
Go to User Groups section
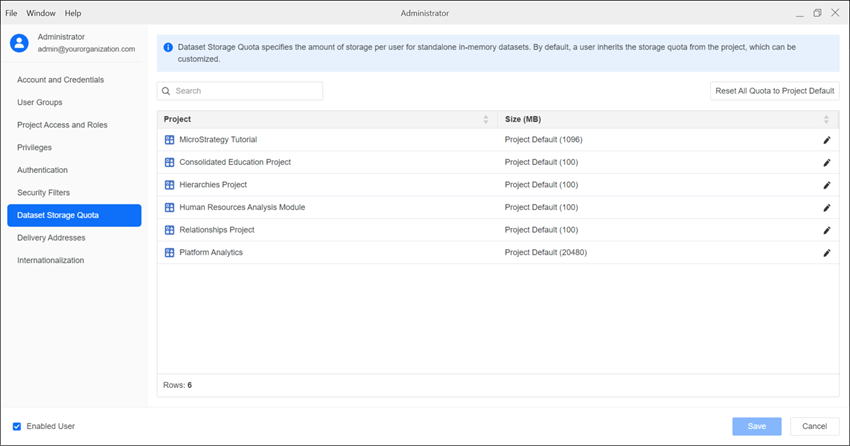(x=39, y=102)
